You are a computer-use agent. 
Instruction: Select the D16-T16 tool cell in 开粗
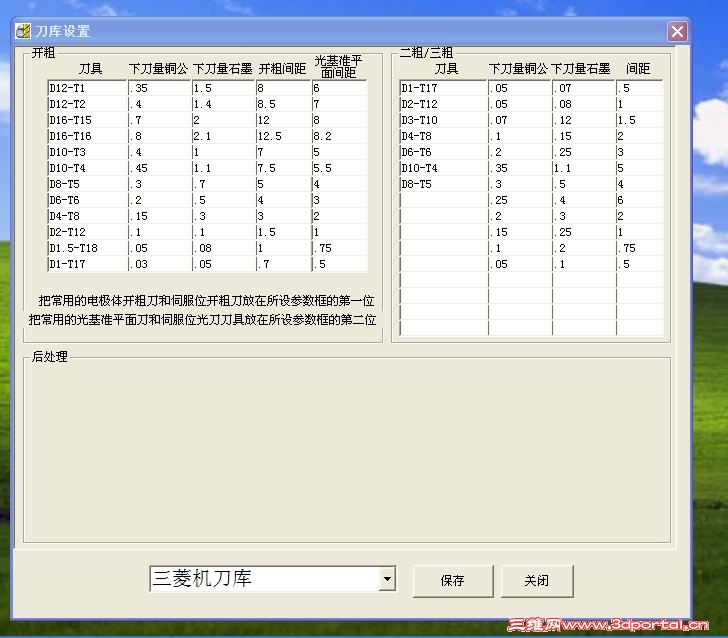87,136
